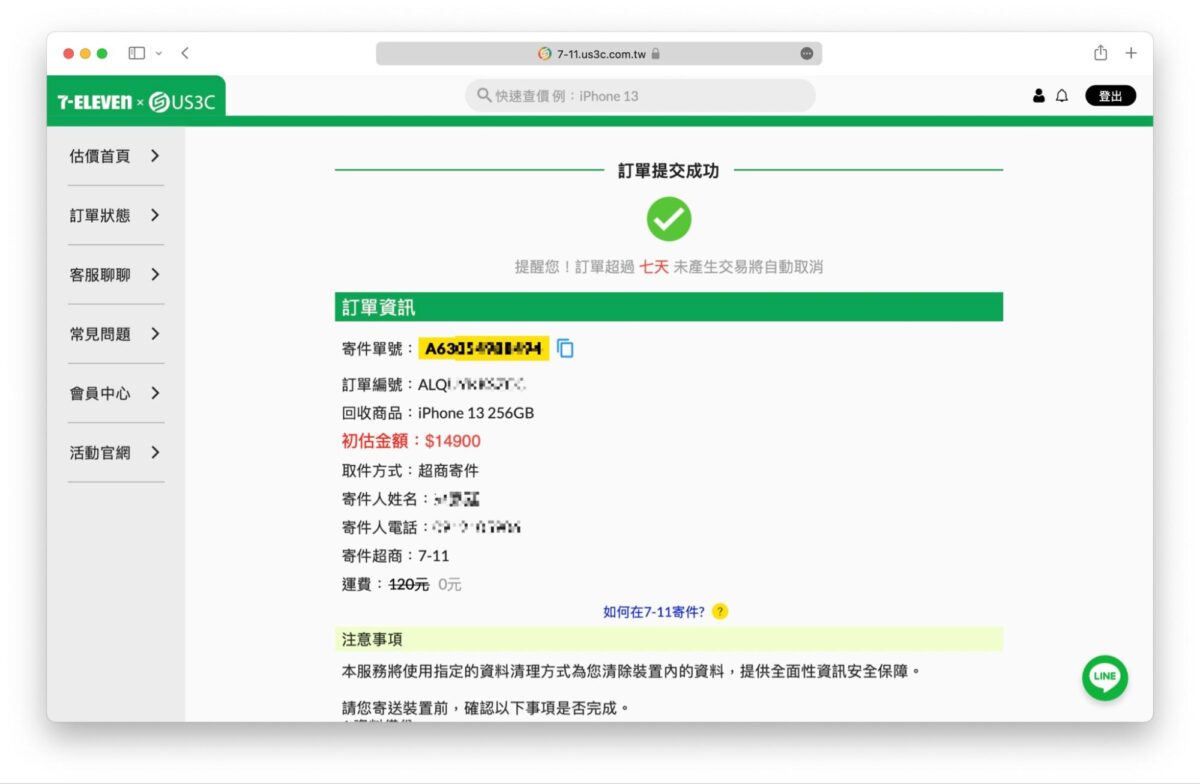
Task: Click the yellow question mark help icon
Action: (x=720, y=611)
